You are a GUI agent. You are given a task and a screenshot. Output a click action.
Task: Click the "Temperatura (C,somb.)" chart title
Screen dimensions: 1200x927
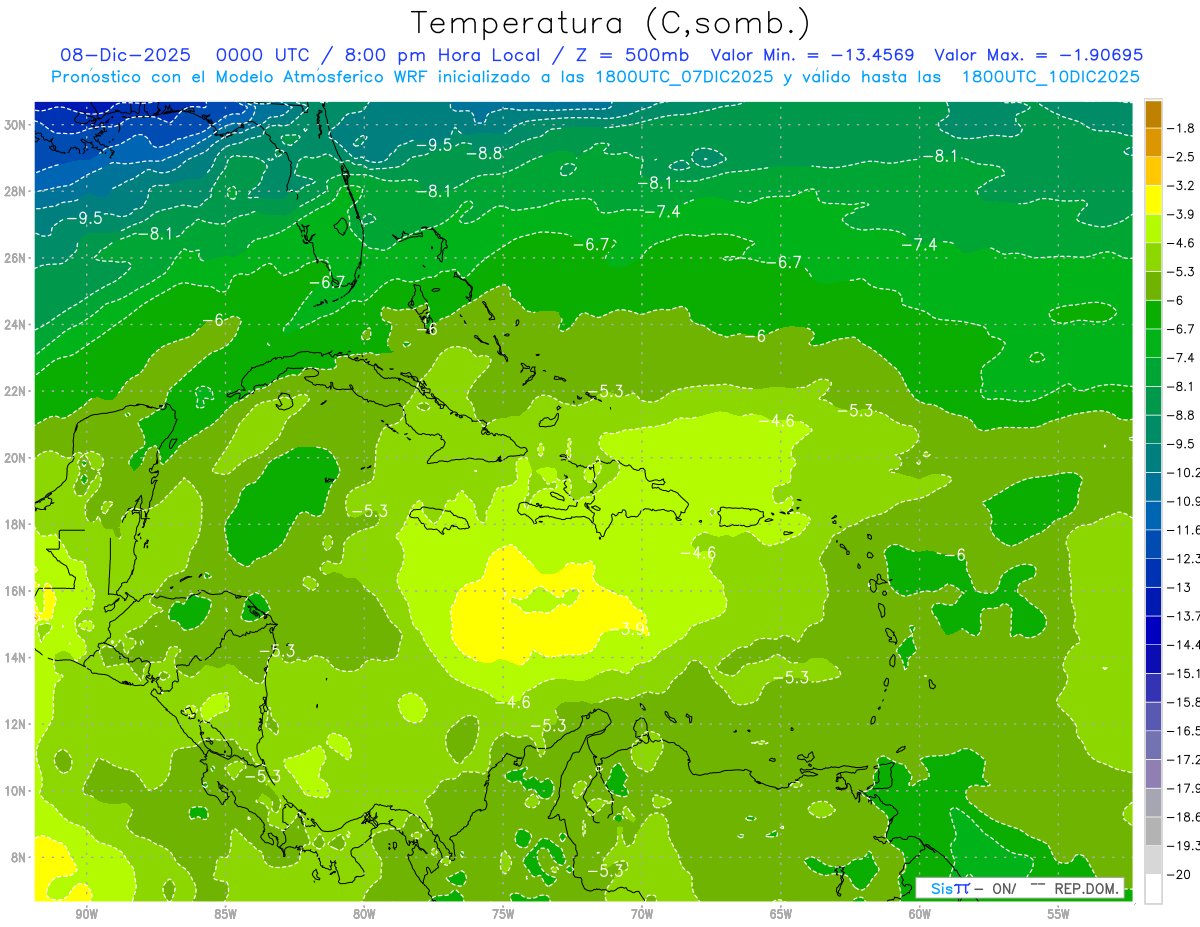[x=611, y=23]
